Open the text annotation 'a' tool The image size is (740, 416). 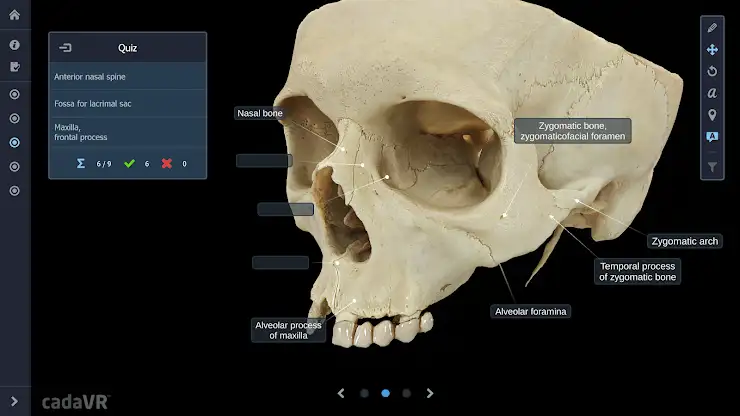click(712, 93)
